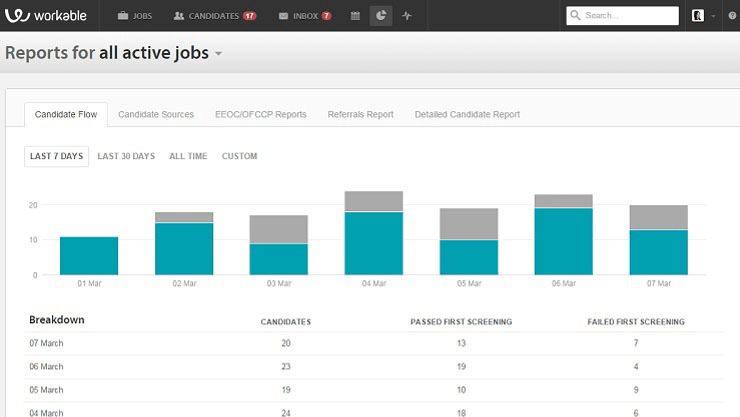Click the Candidates 17 notification badge
The height and width of the screenshot is (417, 740).
(x=249, y=16)
